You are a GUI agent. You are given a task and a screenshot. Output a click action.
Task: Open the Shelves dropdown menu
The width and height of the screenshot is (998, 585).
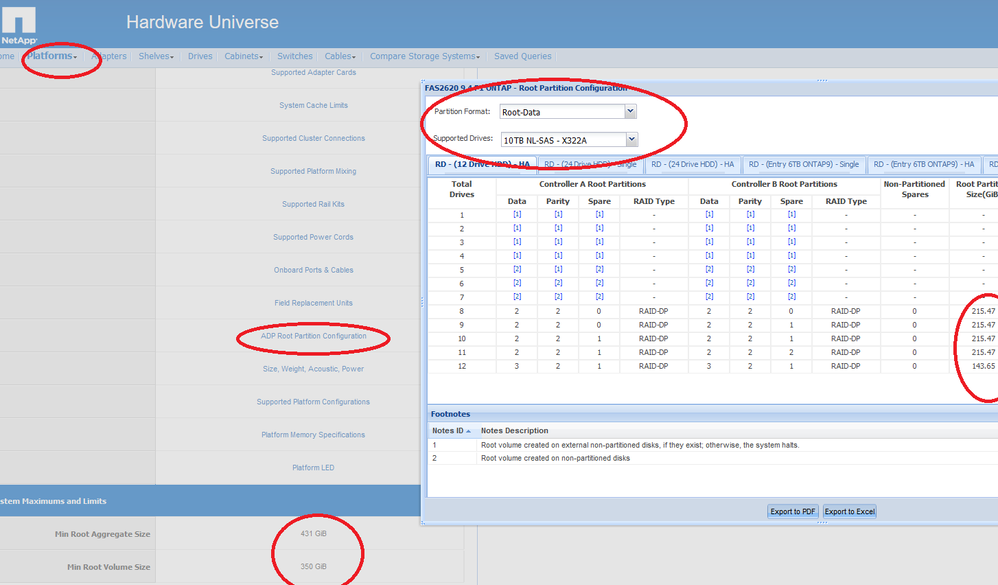click(156, 56)
